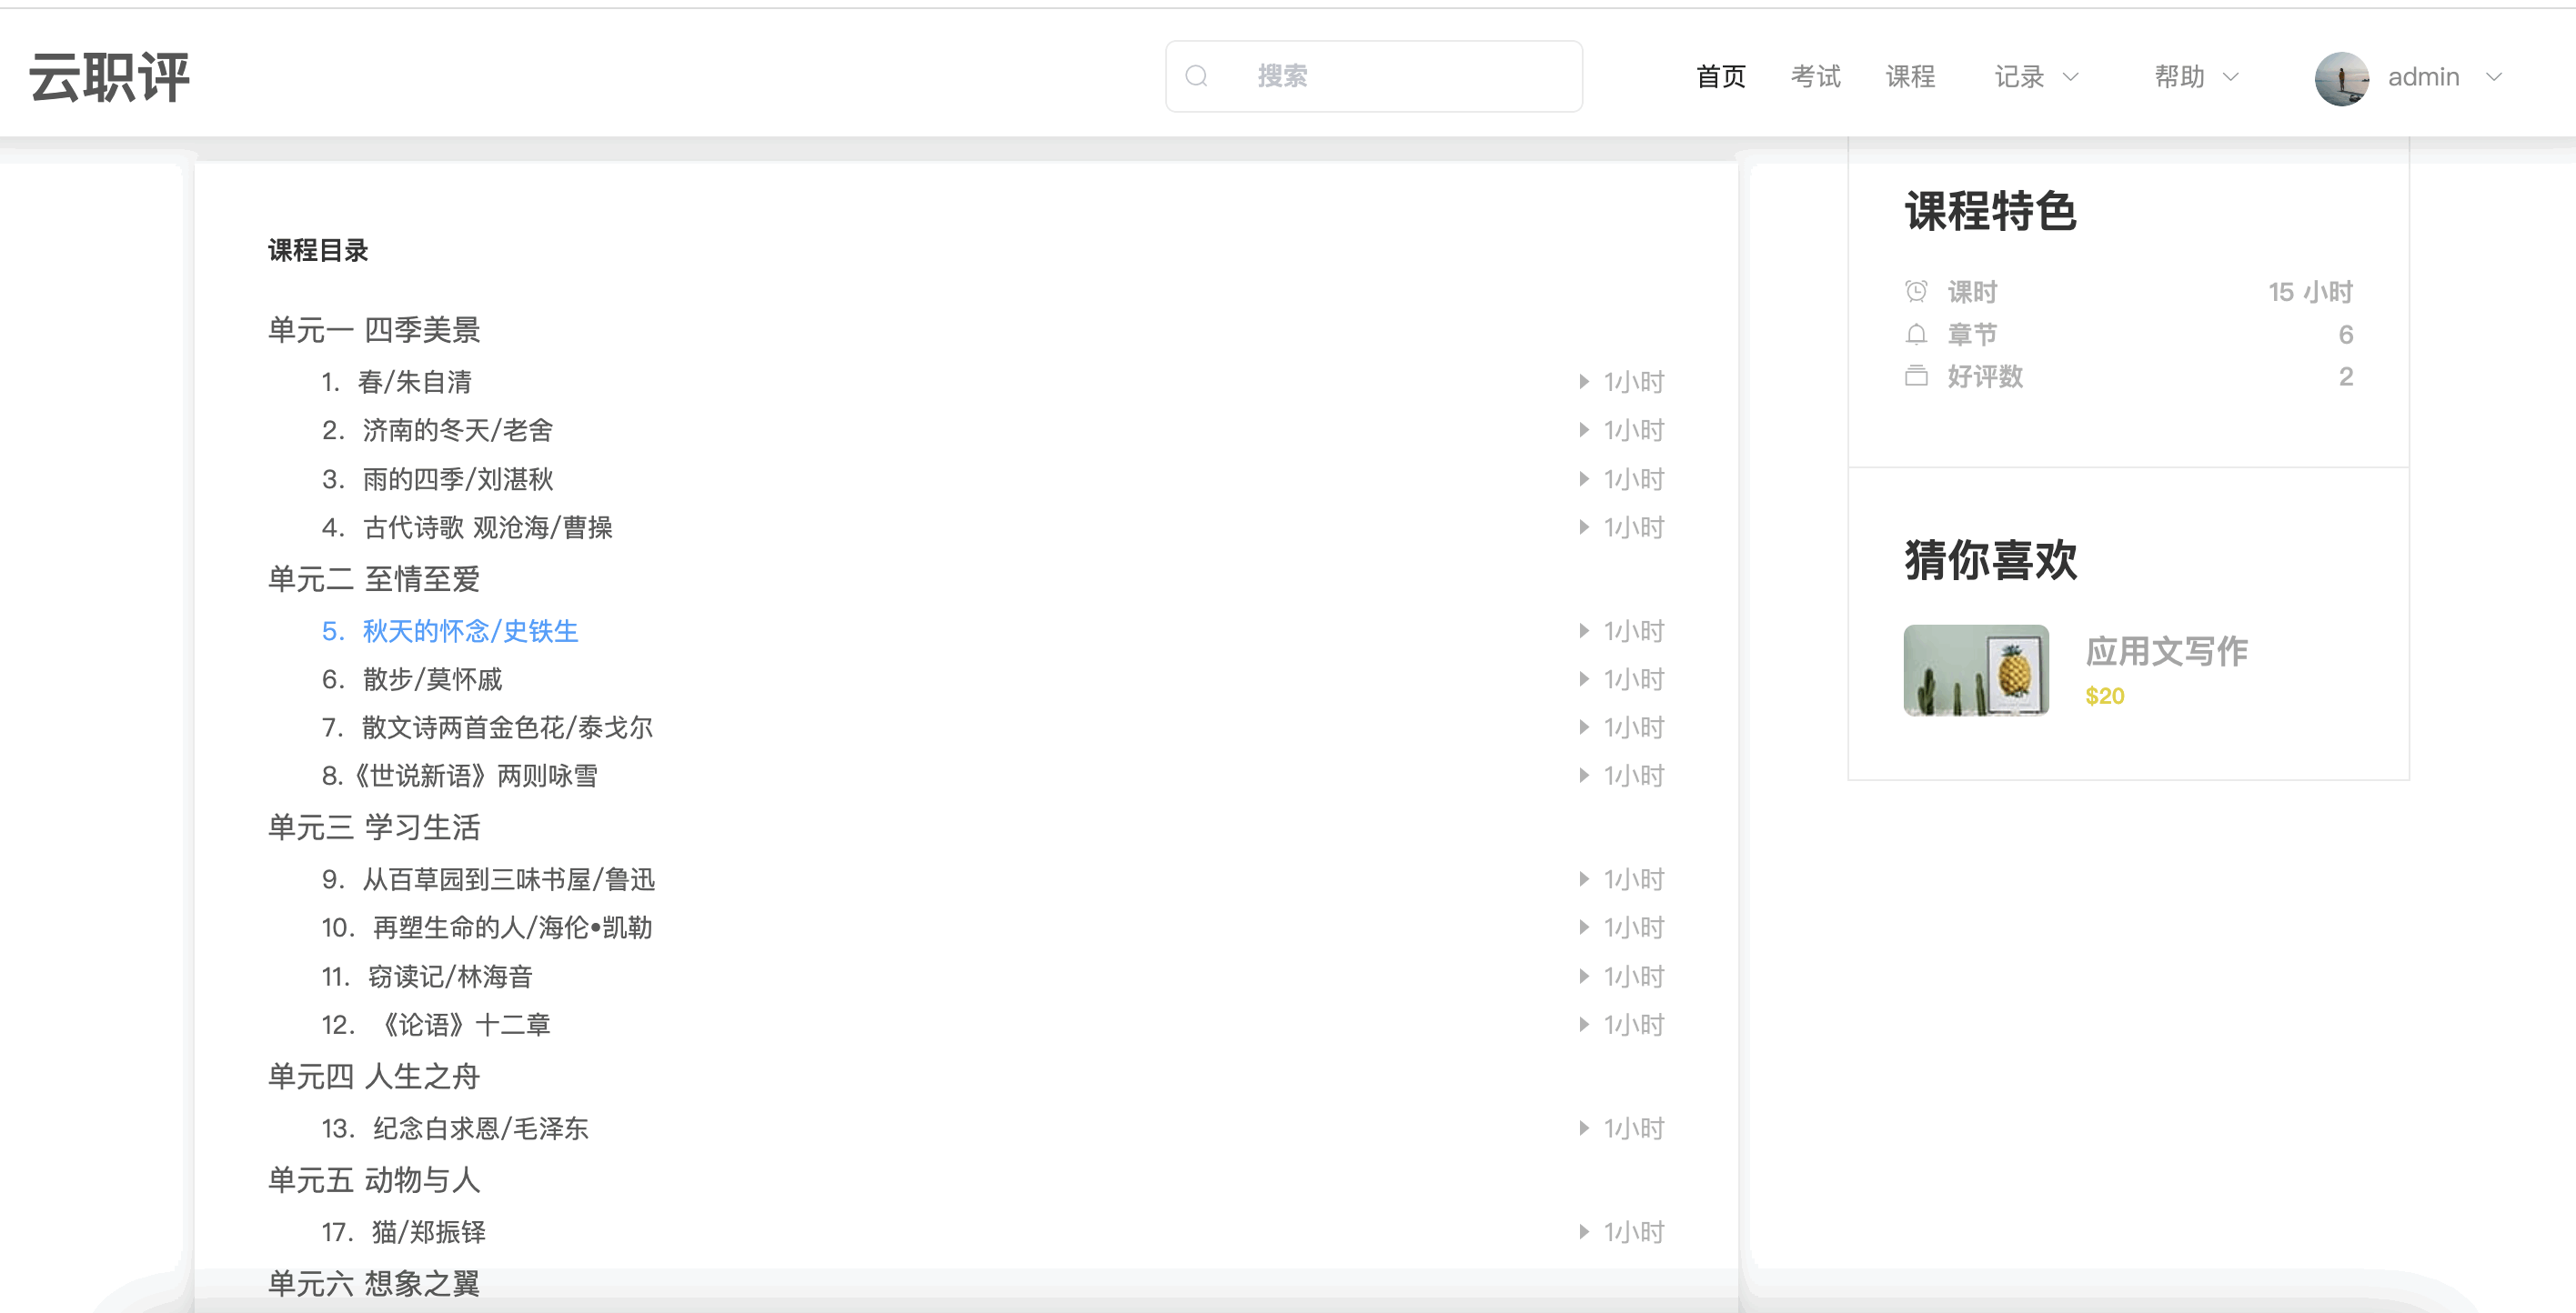Click play triangle for 散步/莫怀戚 lesson
The image size is (2576, 1313).
click(1584, 679)
